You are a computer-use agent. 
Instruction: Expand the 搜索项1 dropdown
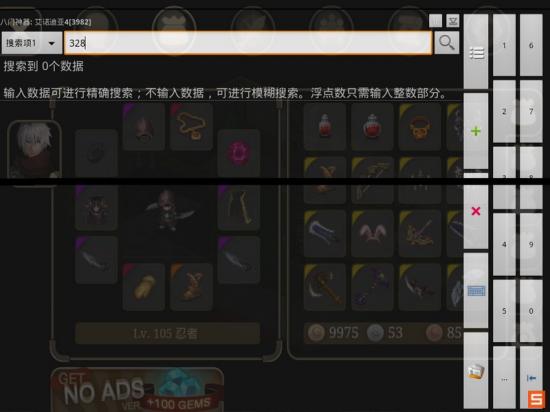click(x=32, y=43)
